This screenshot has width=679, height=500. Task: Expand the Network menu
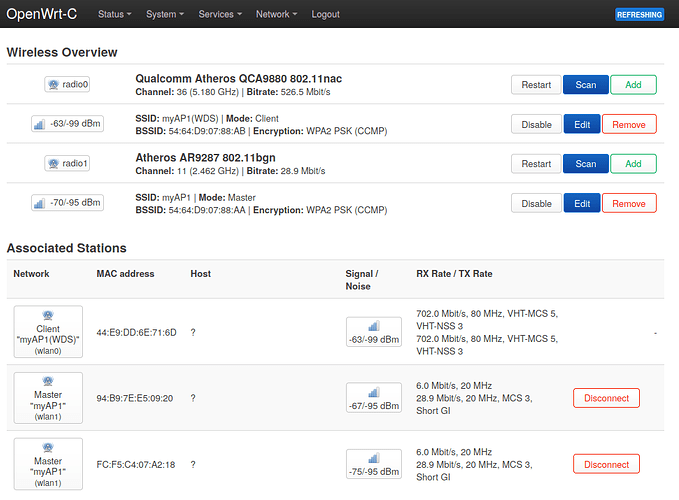(x=276, y=14)
